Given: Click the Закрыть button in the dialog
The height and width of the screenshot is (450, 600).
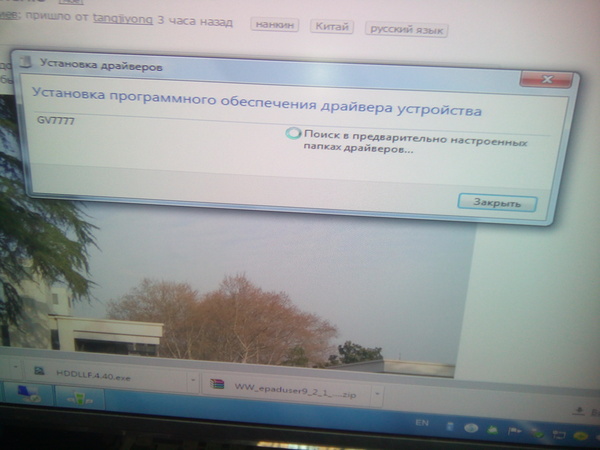Looking at the screenshot, I should point(497,203).
